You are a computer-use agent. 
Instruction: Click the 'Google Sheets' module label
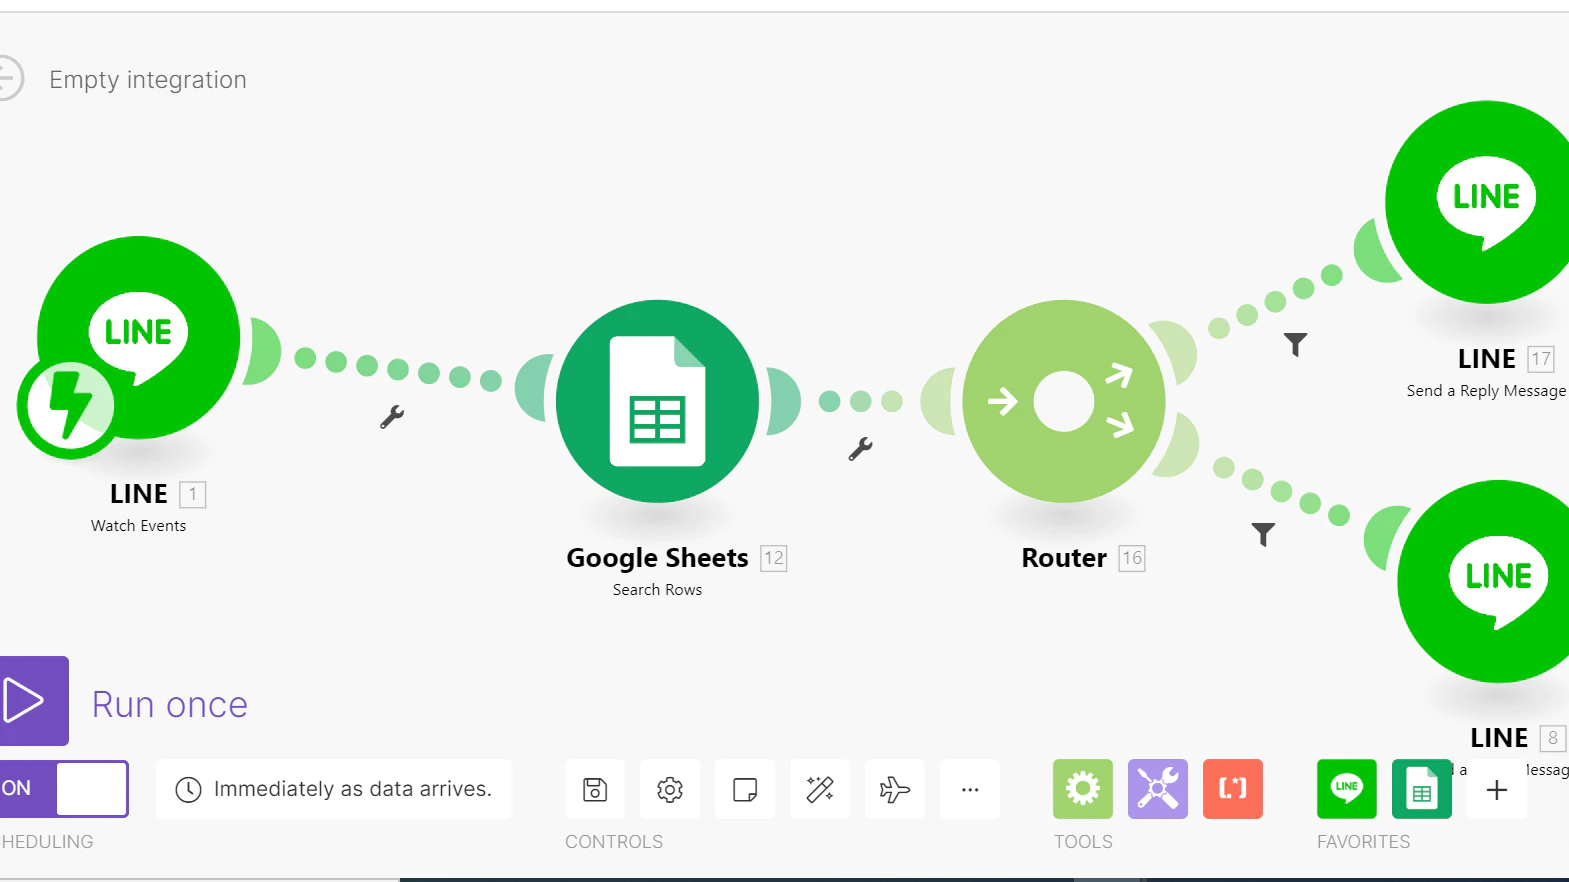[657, 558]
